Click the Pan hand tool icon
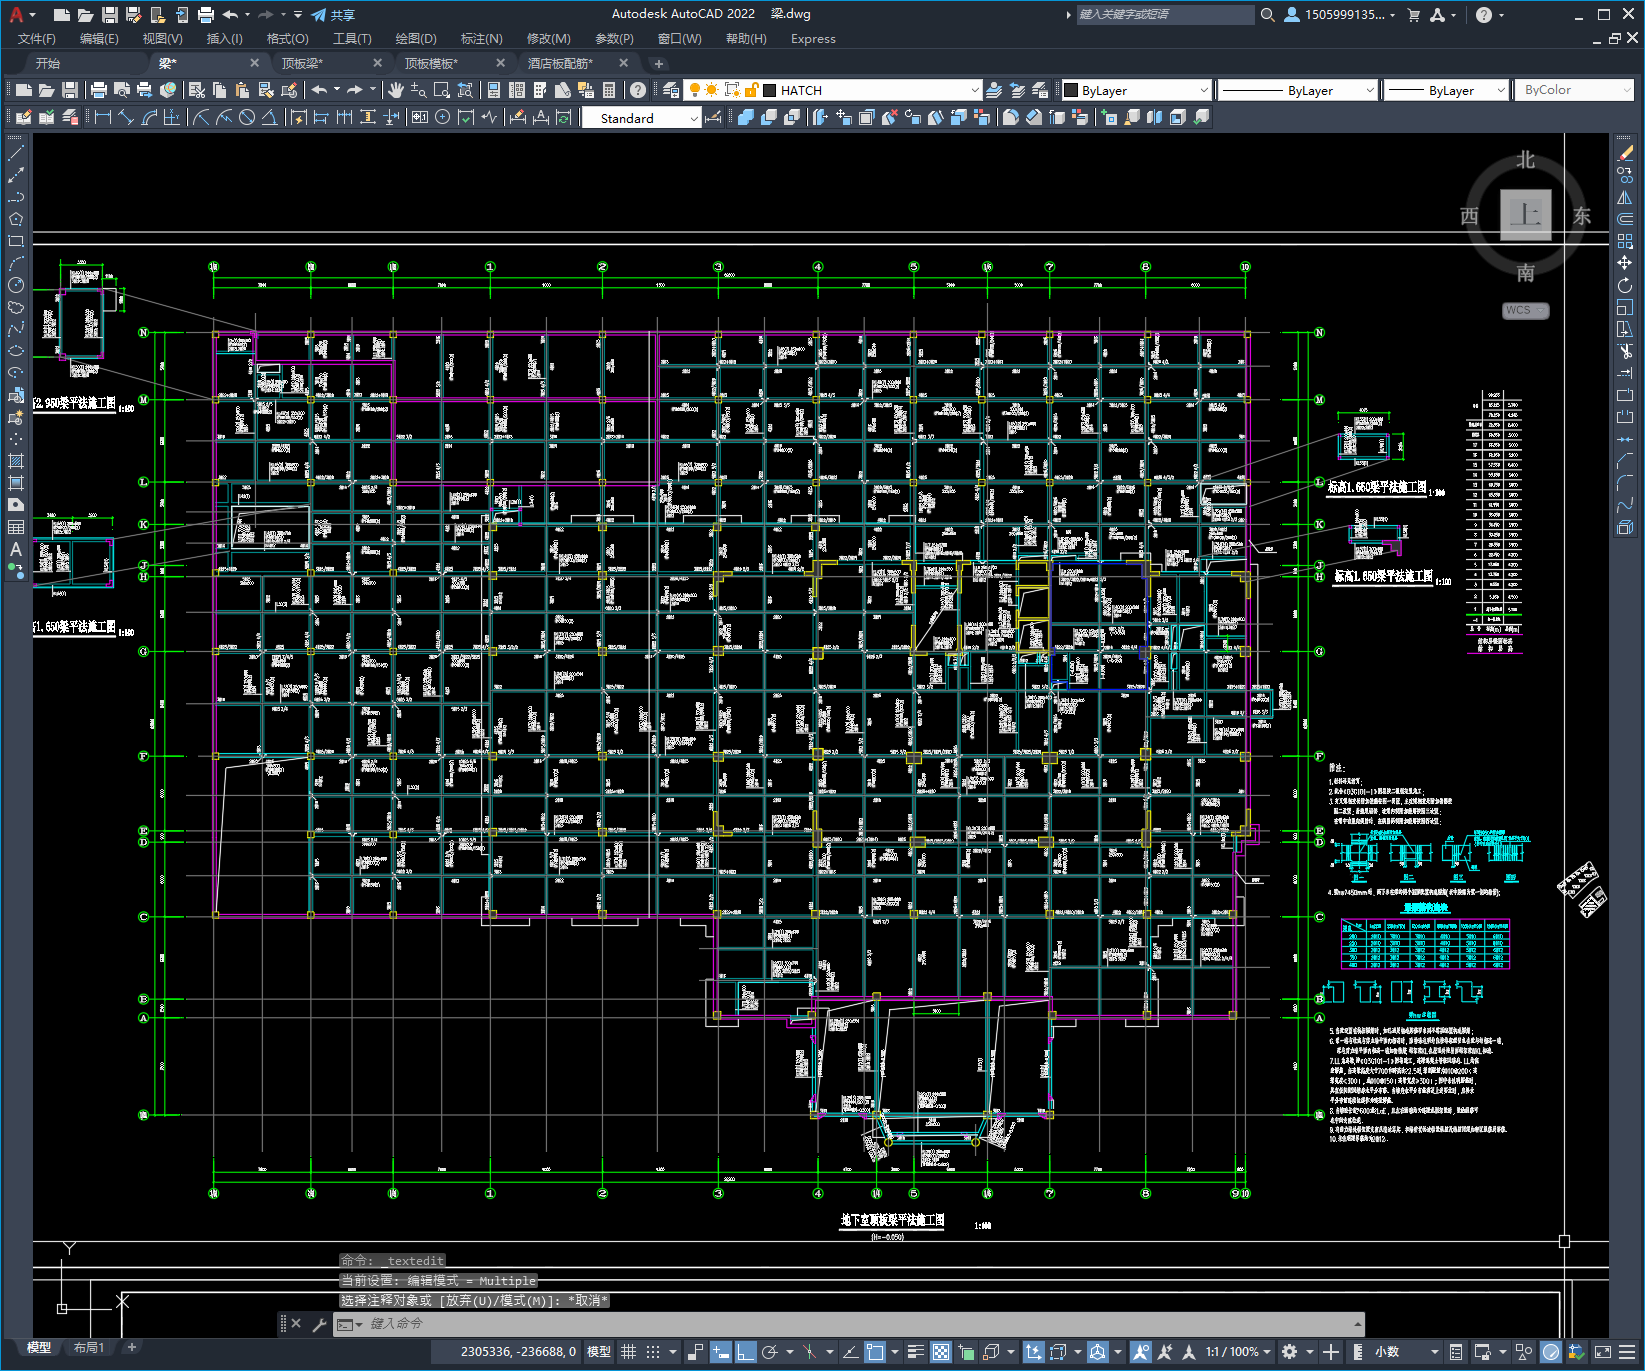Image resolution: width=1645 pixels, height=1371 pixels. coord(396,90)
